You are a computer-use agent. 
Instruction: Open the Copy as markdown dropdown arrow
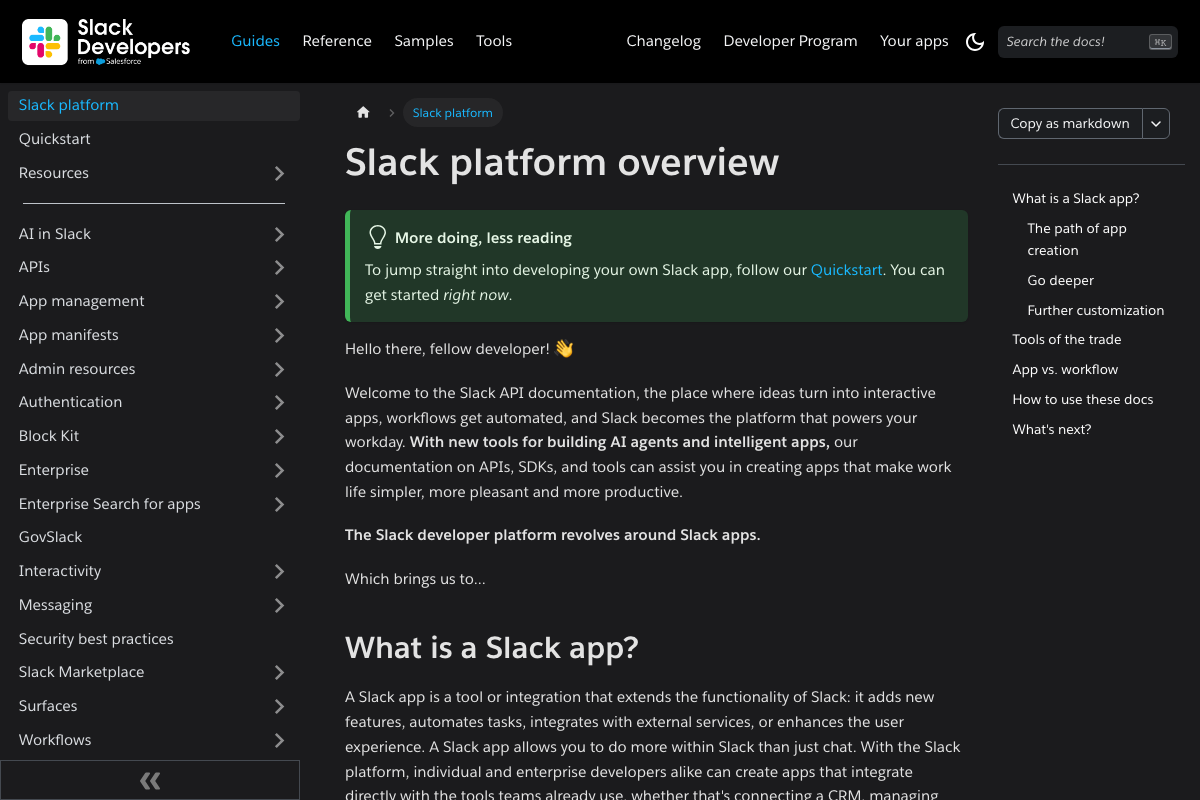tap(1156, 123)
